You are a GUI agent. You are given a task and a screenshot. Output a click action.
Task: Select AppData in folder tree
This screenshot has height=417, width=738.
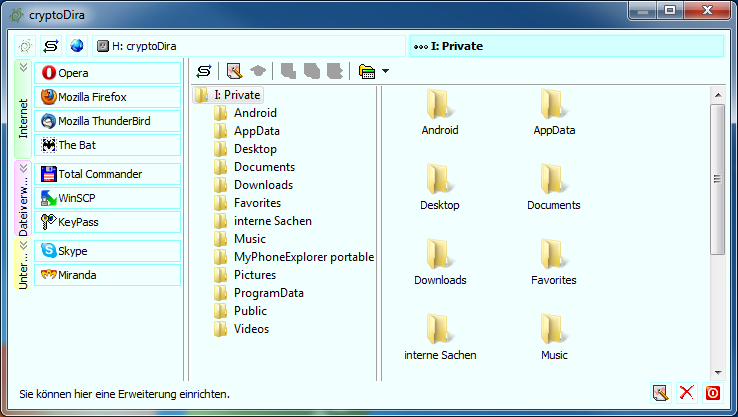pos(257,131)
